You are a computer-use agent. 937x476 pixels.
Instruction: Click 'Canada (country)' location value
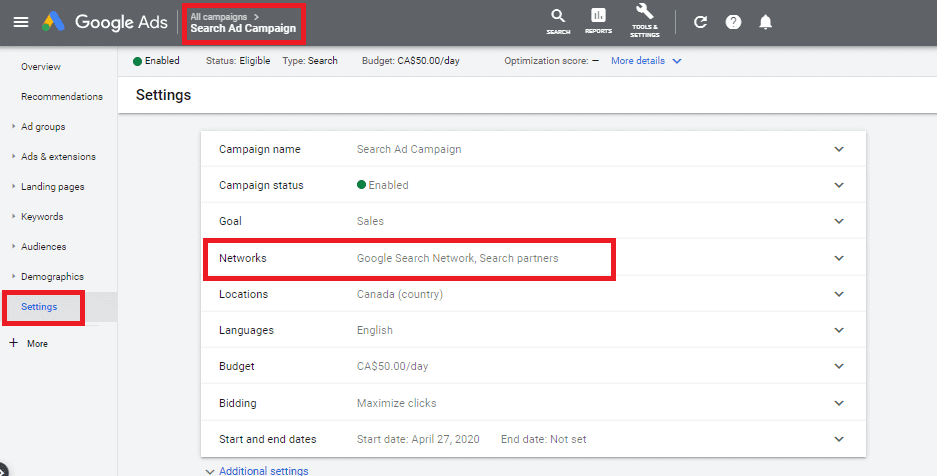(x=400, y=294)
